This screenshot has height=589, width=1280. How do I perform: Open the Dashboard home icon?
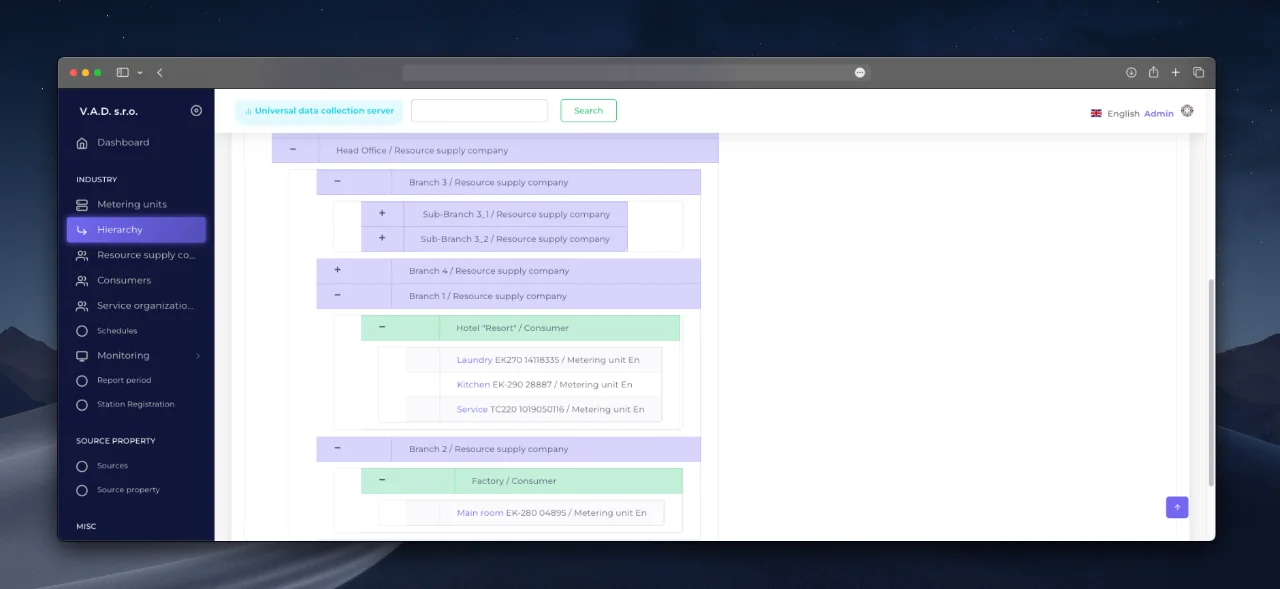(82, 143)
